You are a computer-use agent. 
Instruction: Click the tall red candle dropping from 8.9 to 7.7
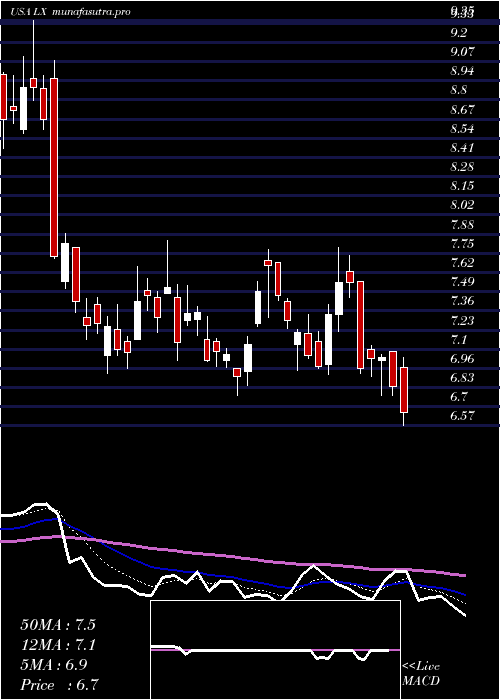pos(54,167)
